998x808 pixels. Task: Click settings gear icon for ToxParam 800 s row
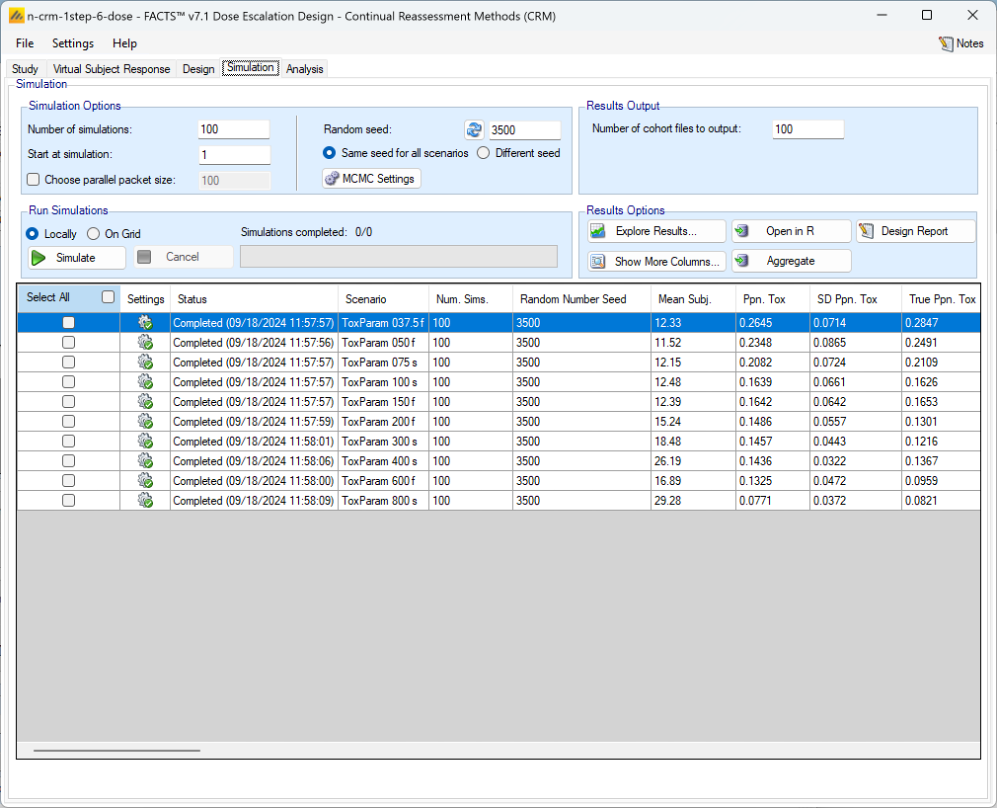(x=145, y=501)
